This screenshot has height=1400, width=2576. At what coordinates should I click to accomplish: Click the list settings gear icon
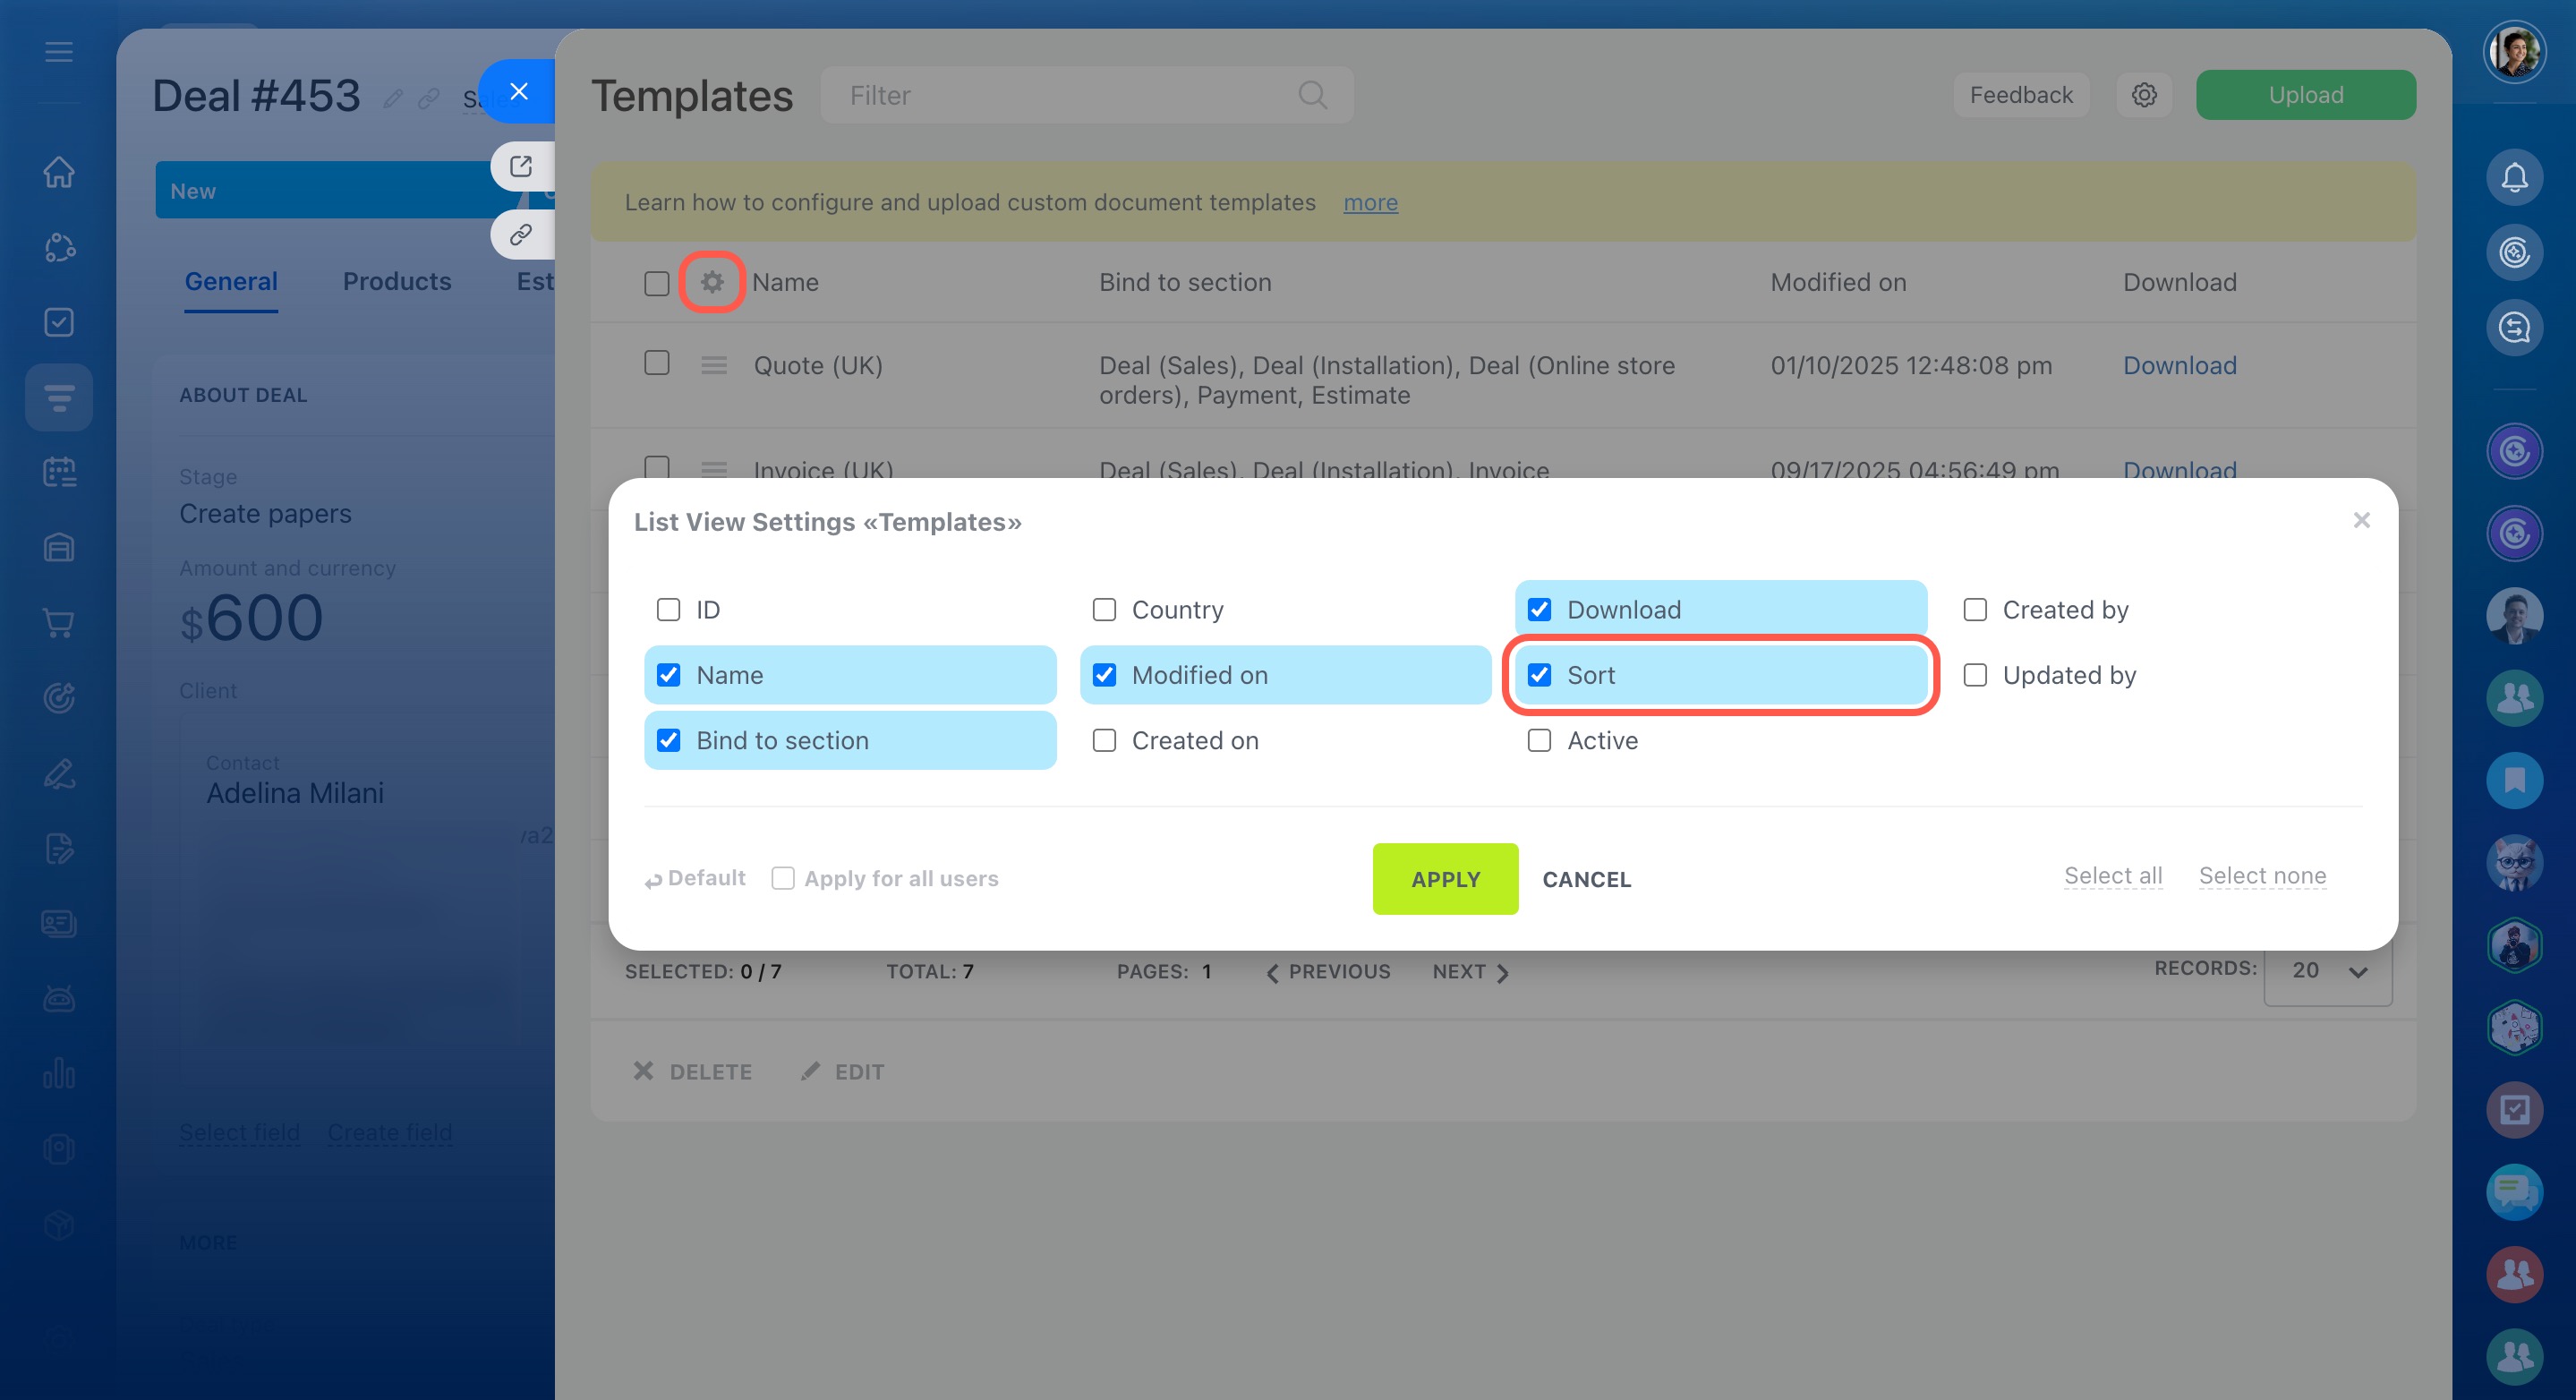711,282
